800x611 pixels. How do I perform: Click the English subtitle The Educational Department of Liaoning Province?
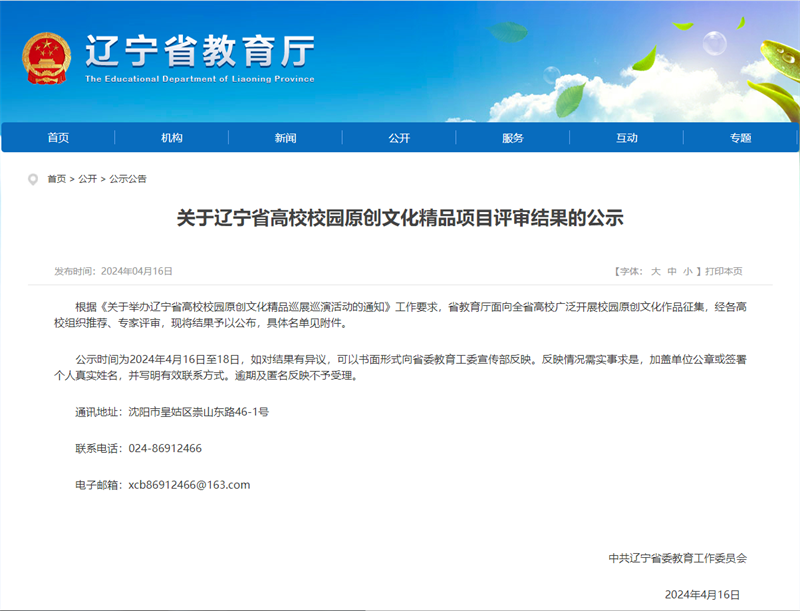coord(199,79)
